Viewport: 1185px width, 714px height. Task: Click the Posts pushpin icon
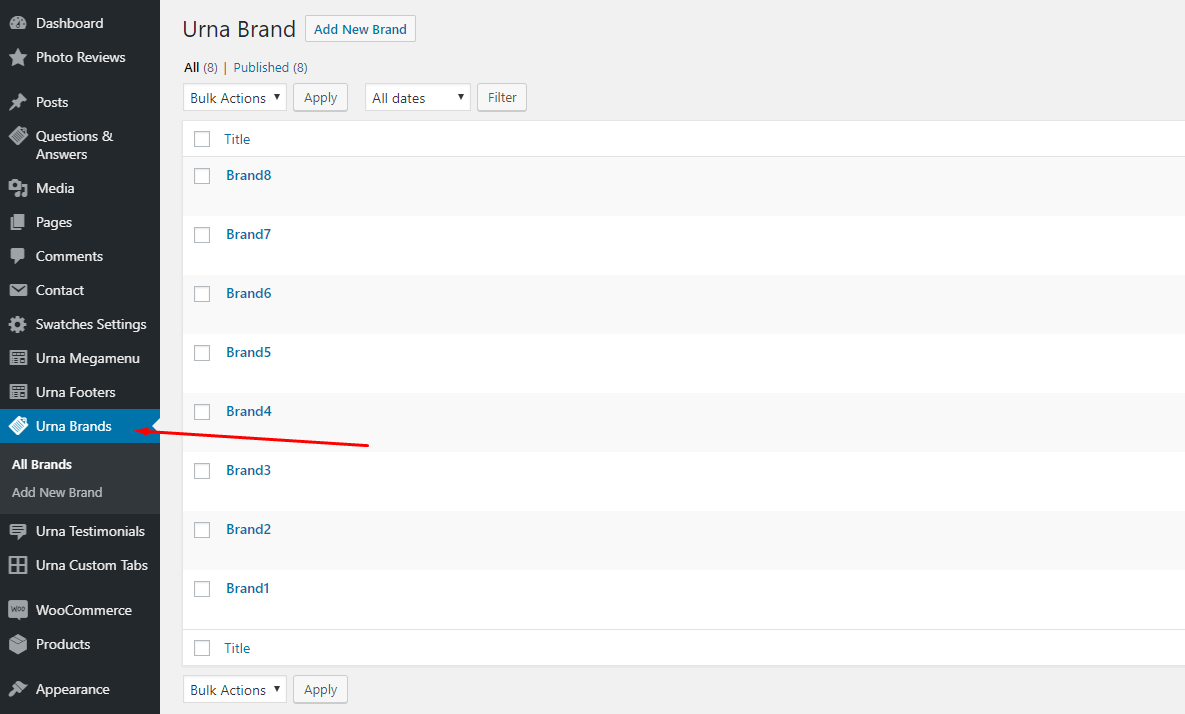pyautogui.click(x=18, y=102)
